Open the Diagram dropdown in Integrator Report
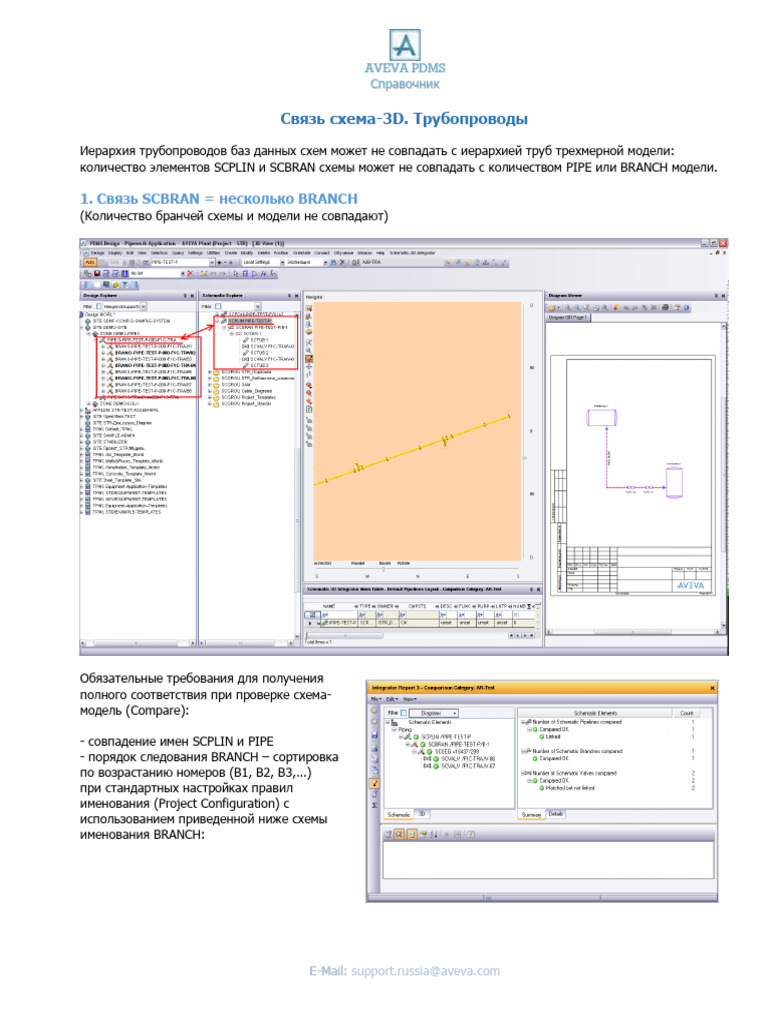This screenshot has height=1024, width=768. point(434,713)
